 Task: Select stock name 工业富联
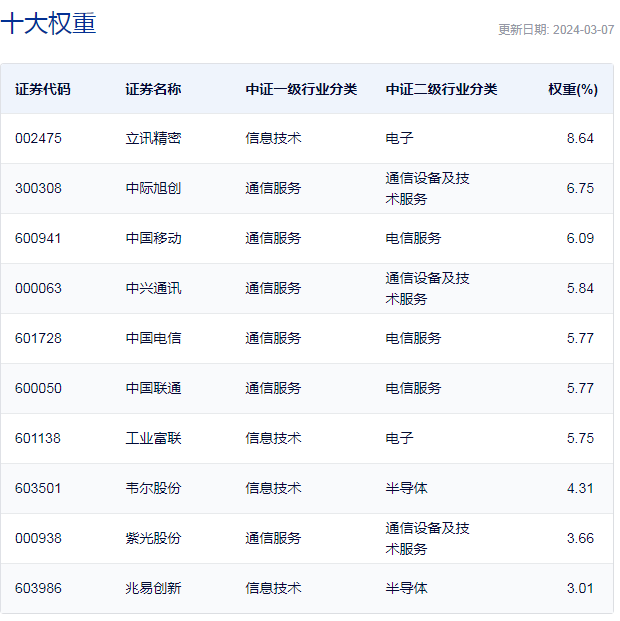point(153,438)
